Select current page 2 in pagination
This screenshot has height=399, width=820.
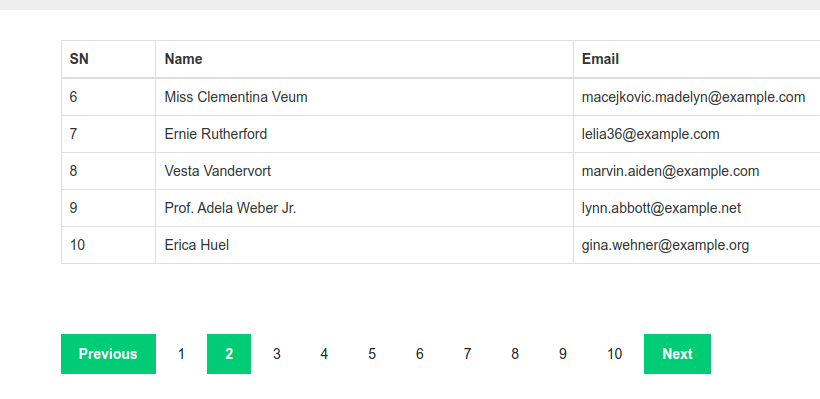(229, 354)
